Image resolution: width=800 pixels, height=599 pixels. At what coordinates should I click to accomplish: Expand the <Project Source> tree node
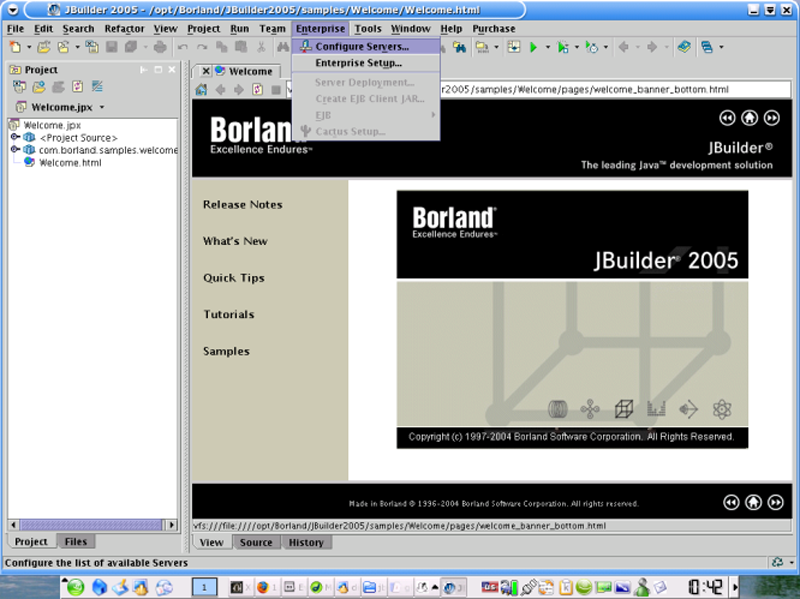pos(16,138)
